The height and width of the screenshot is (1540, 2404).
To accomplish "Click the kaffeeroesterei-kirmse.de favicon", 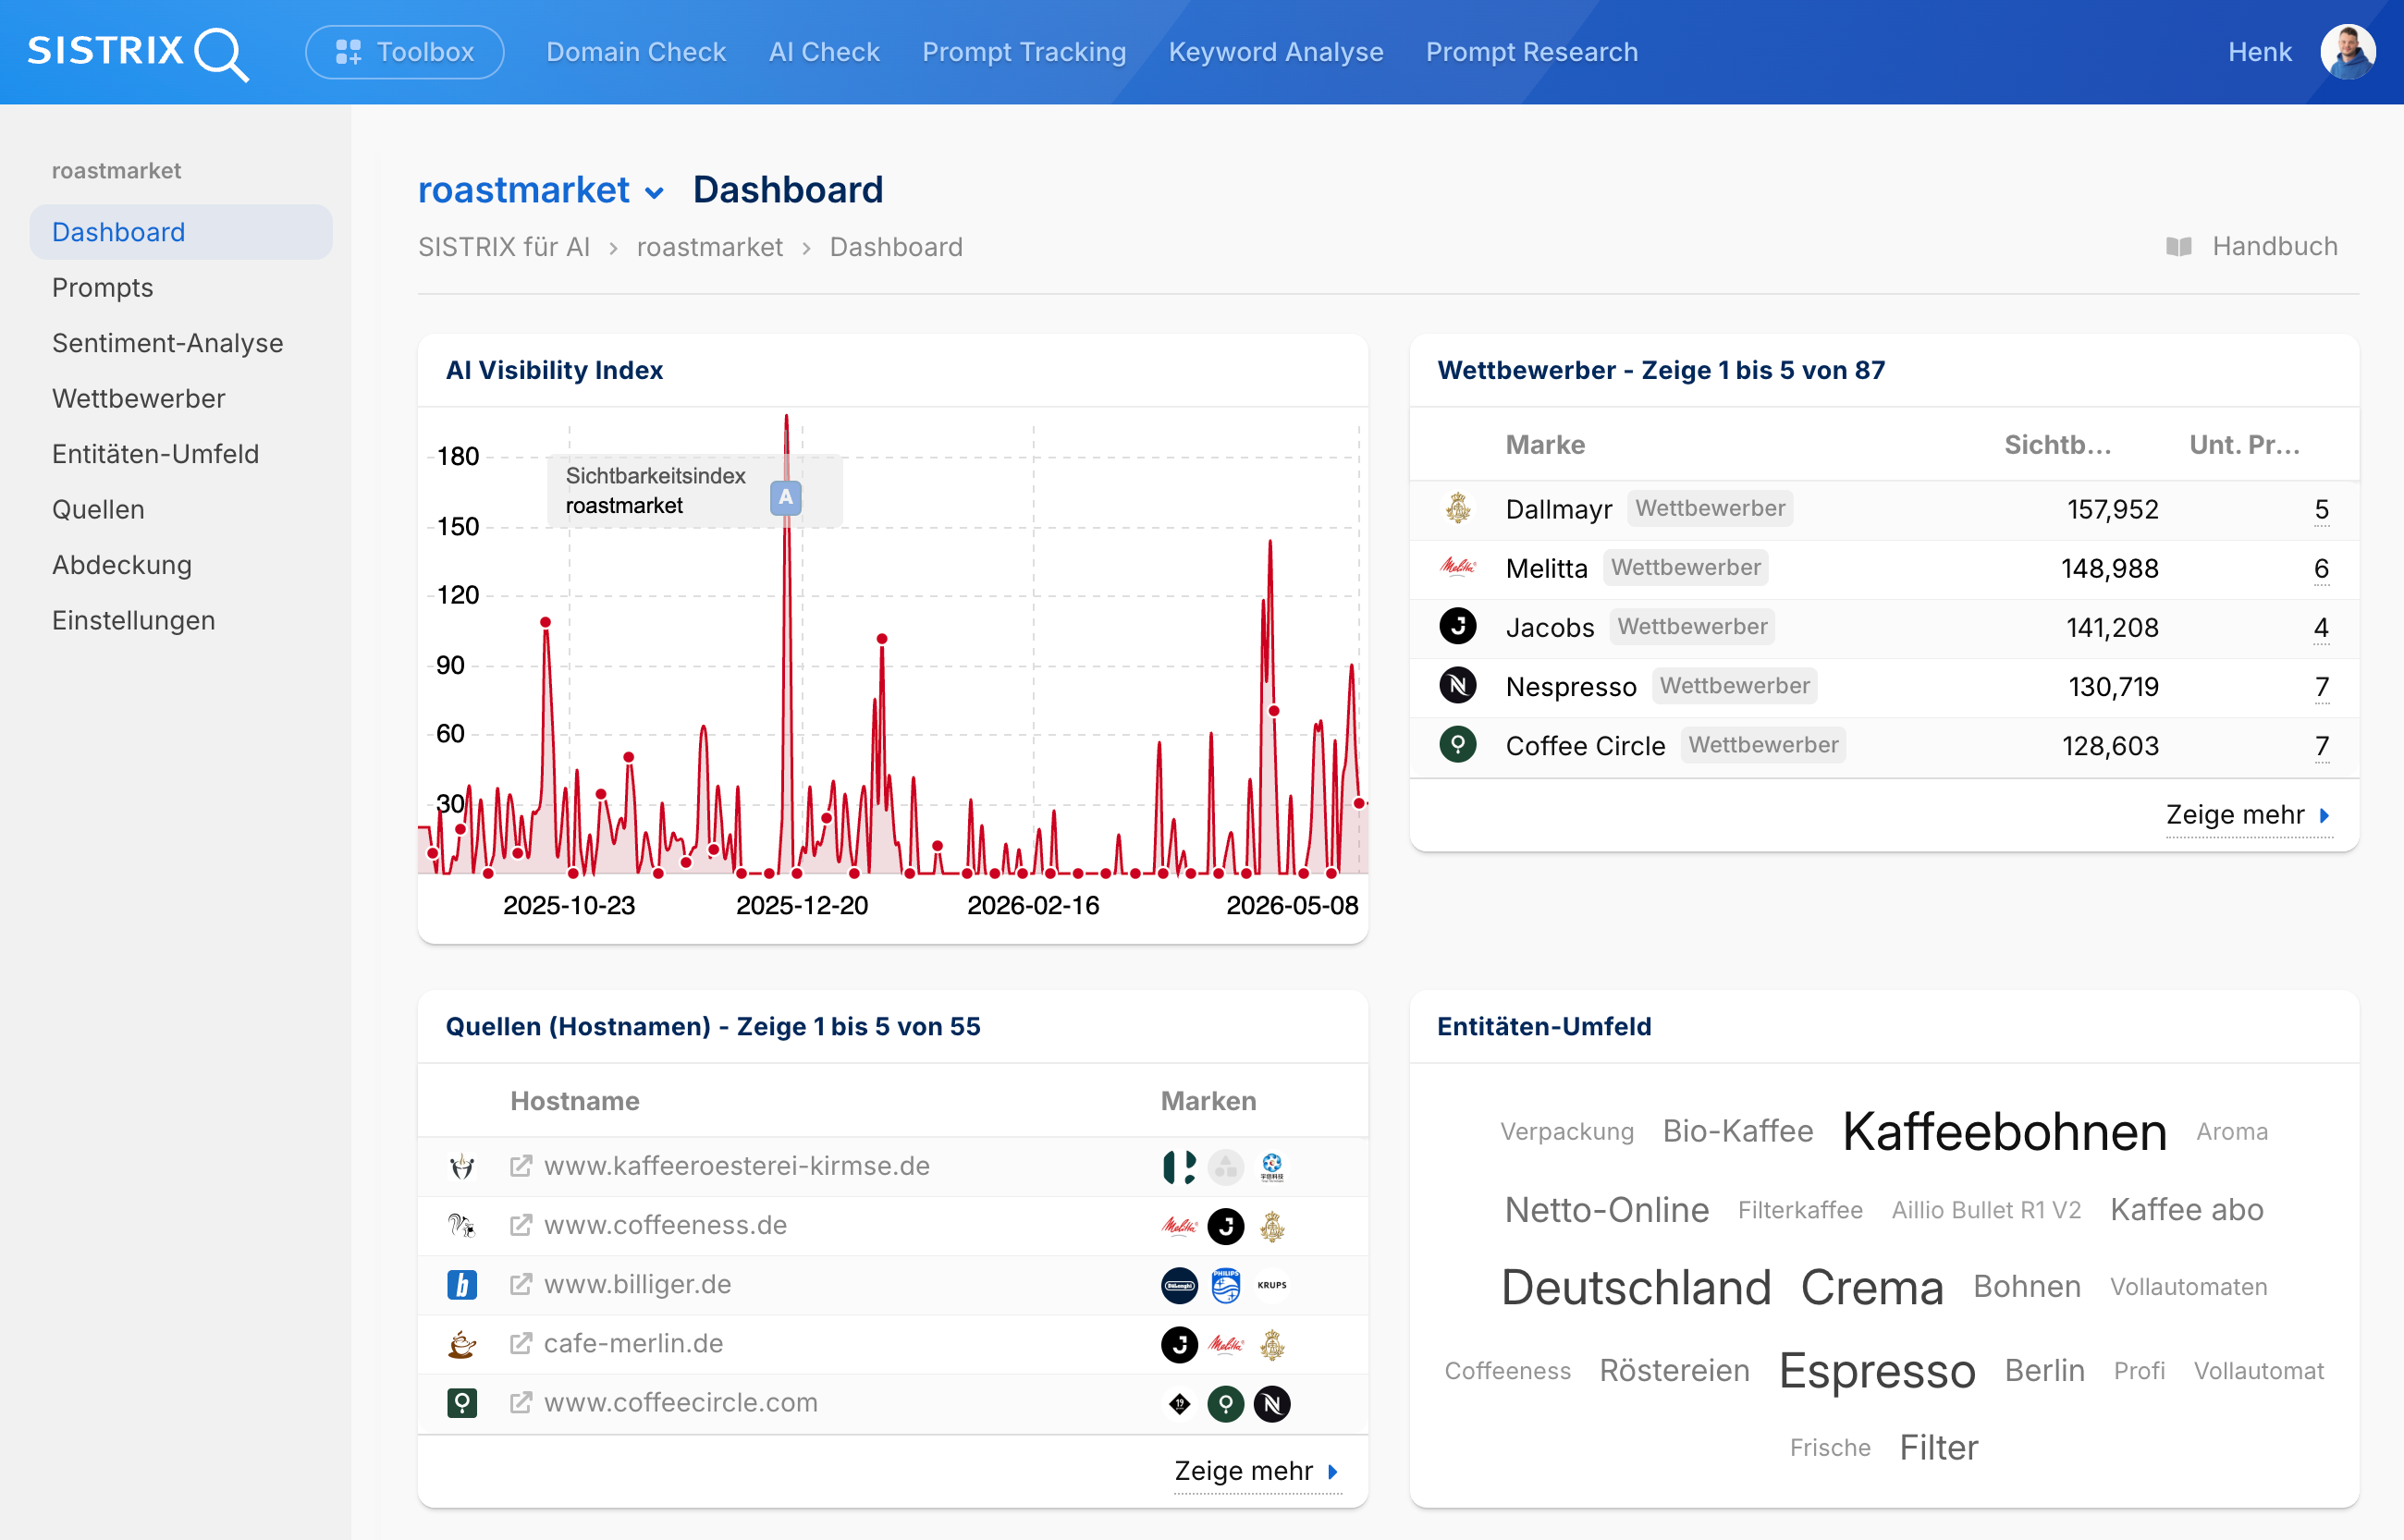I will pyautogui.click(x=462, y=1167).
